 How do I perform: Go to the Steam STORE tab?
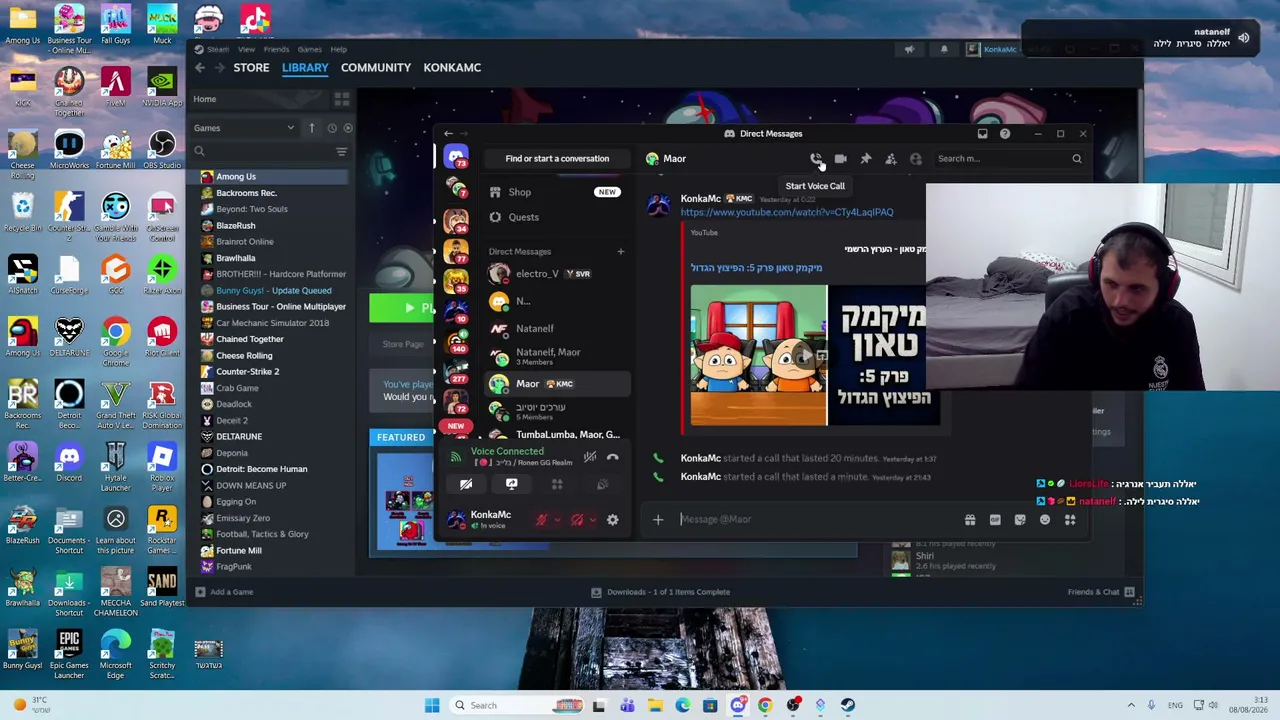pyautogui.click(x=251, y=68)
